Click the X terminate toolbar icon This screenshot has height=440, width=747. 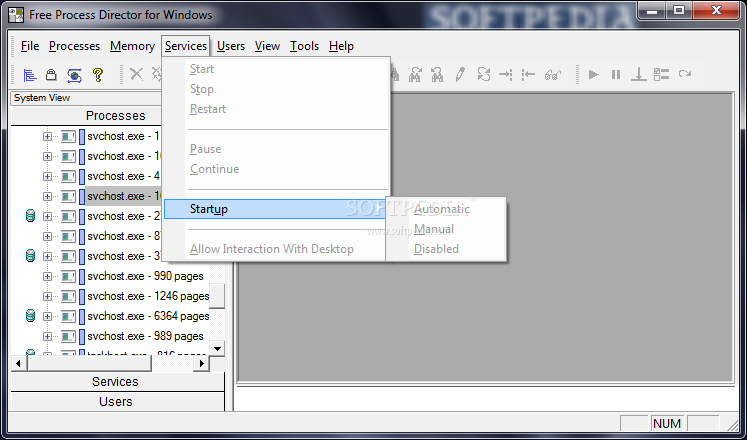click(x=137, y=74)
